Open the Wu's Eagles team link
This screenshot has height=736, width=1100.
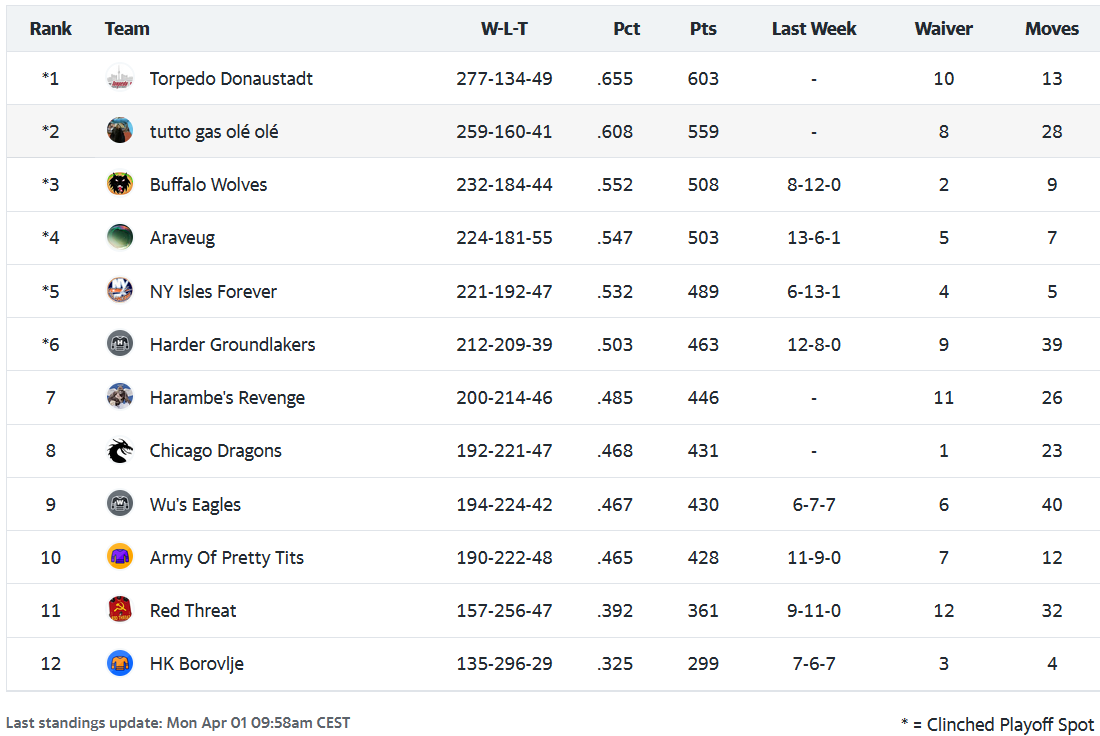pos(195,504)
